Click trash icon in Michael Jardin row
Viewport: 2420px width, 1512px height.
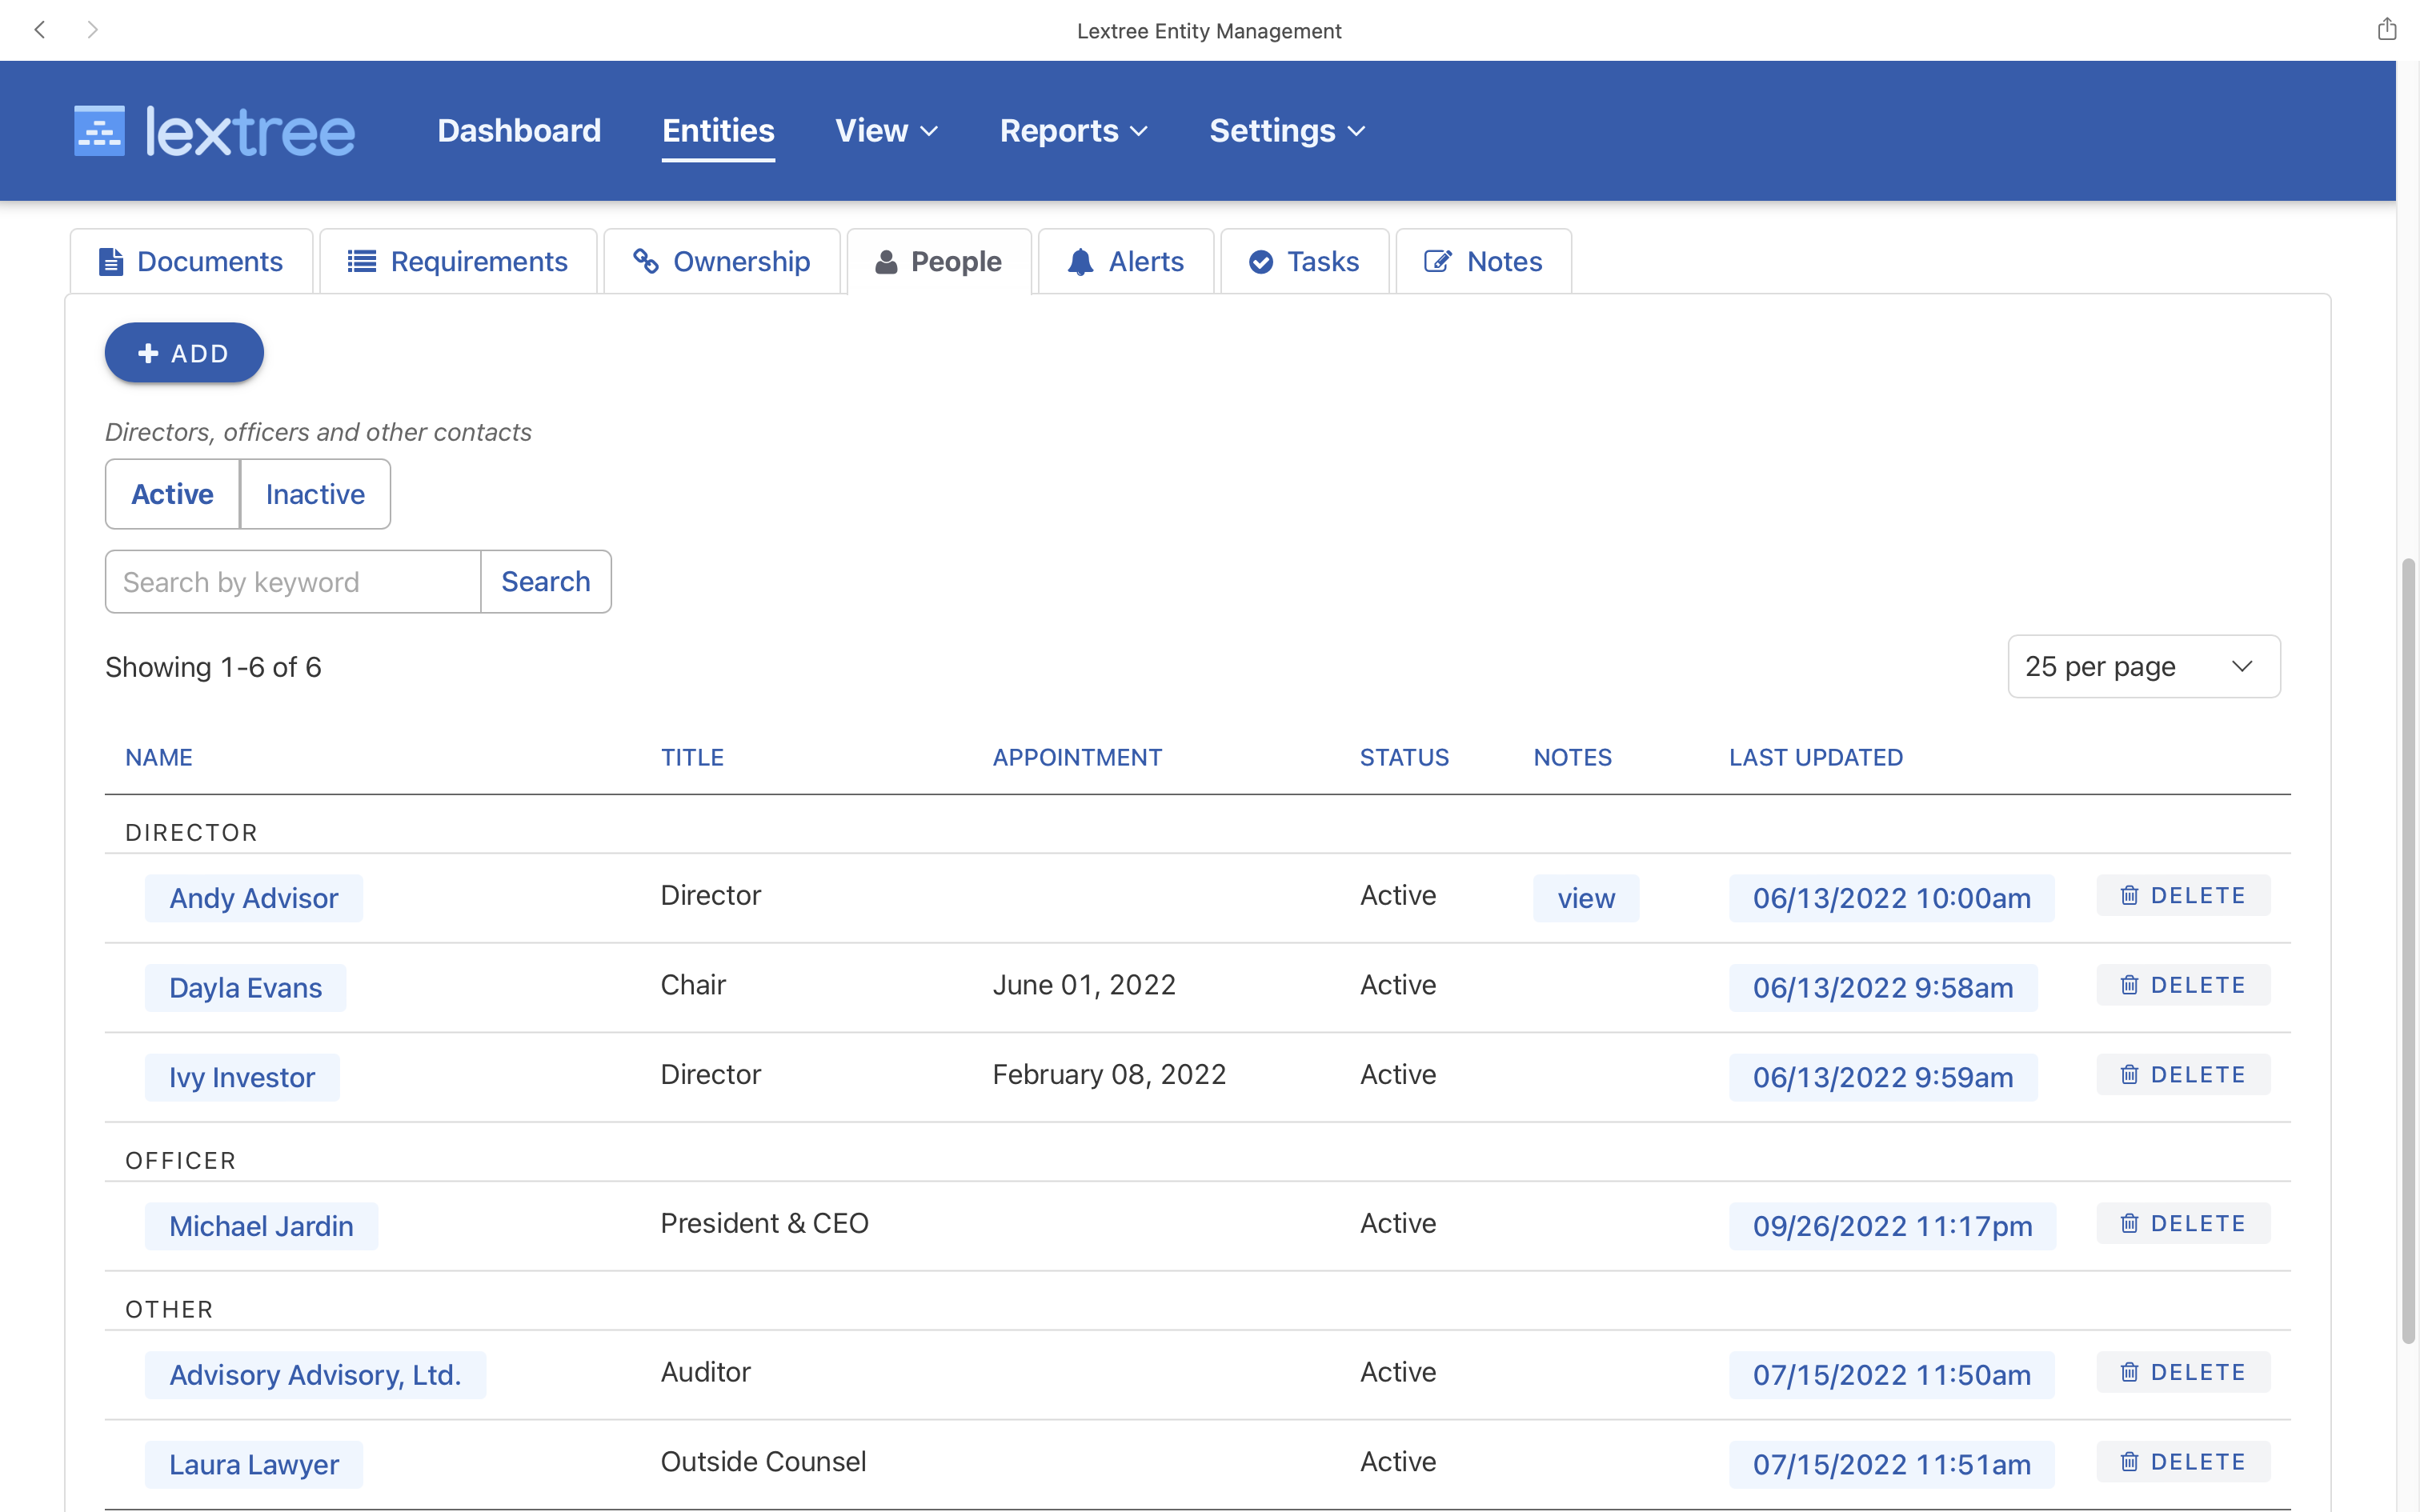(2129, 1224)
